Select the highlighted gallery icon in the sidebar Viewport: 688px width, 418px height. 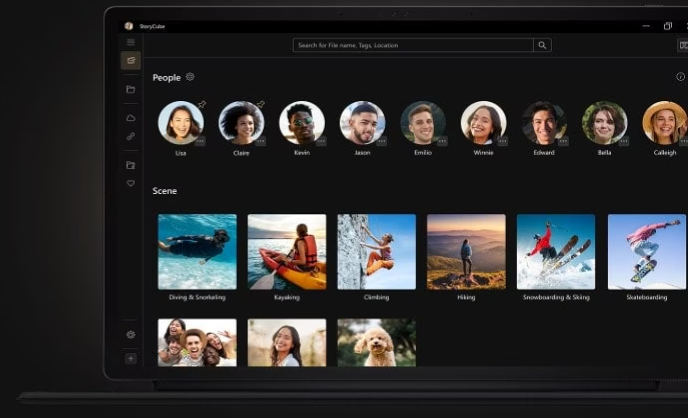(x=130, y=61)
